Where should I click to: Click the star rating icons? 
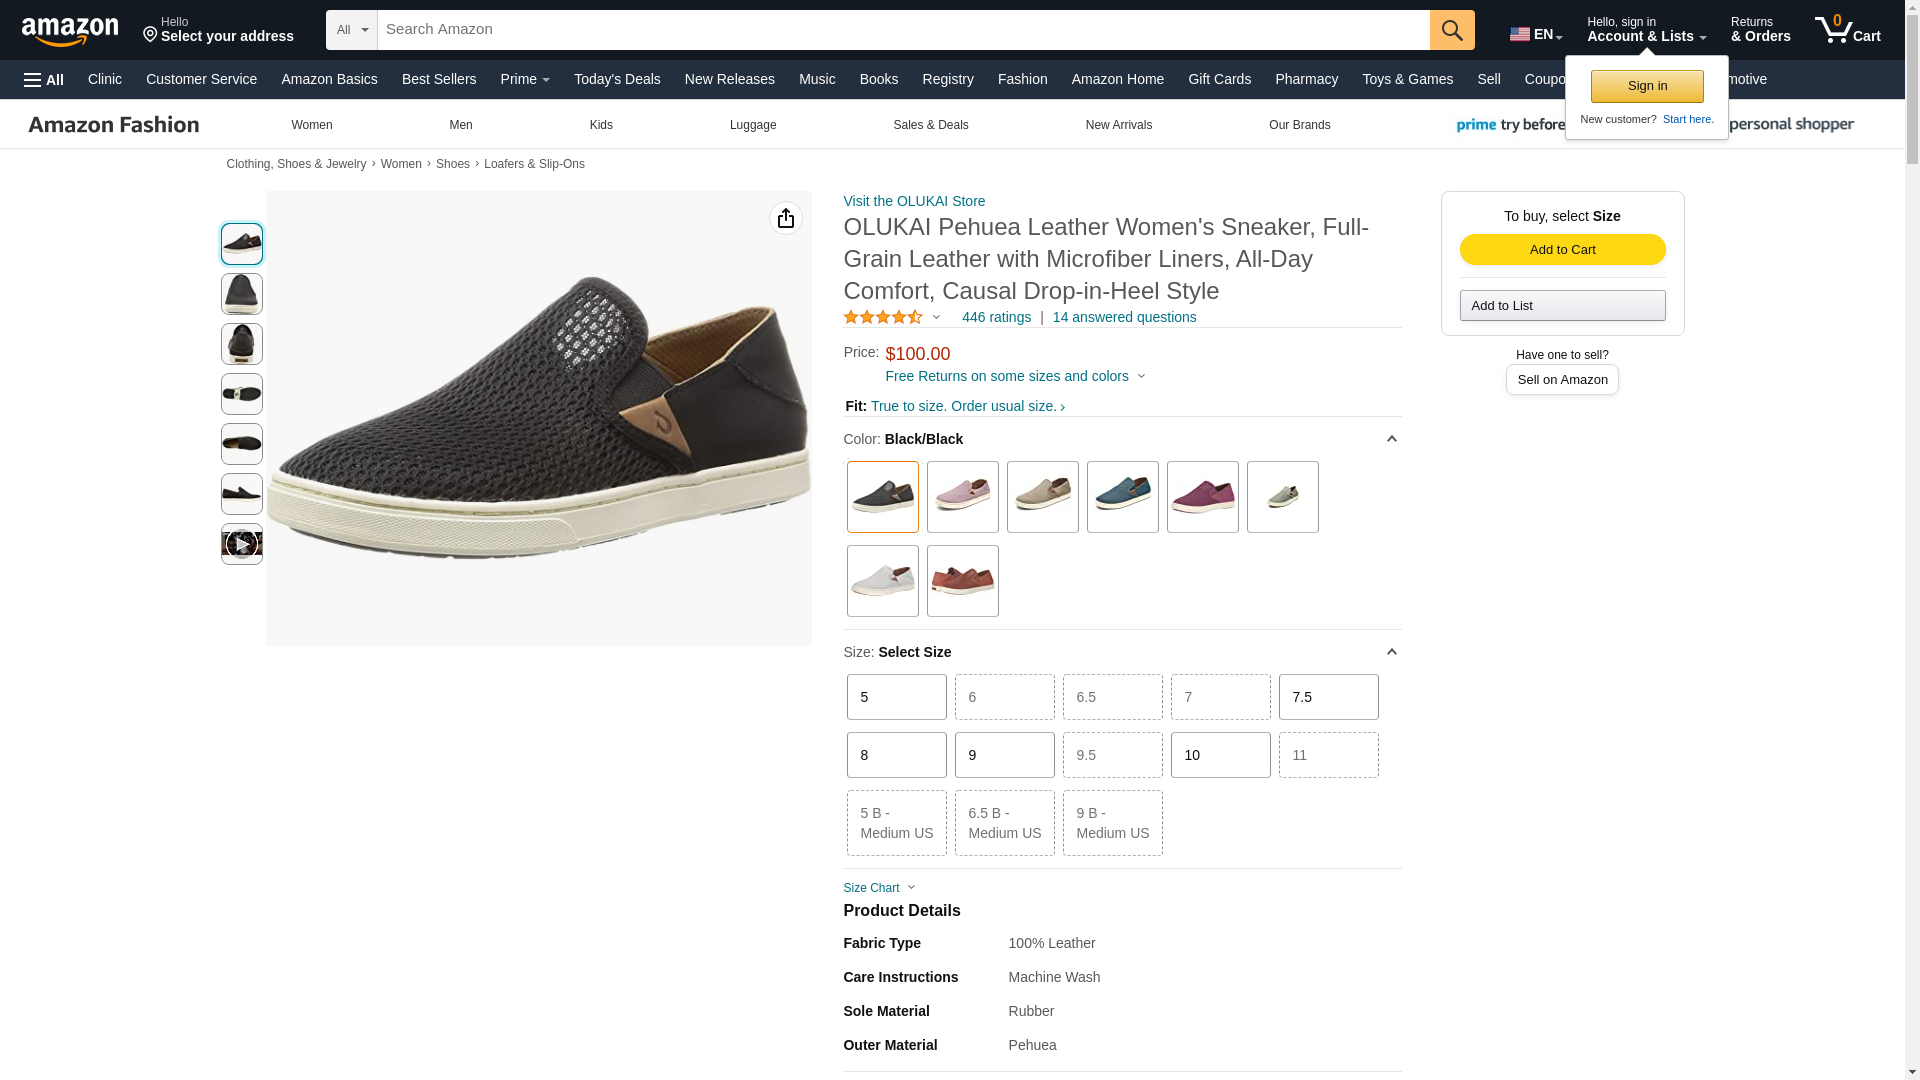point(882,318)
